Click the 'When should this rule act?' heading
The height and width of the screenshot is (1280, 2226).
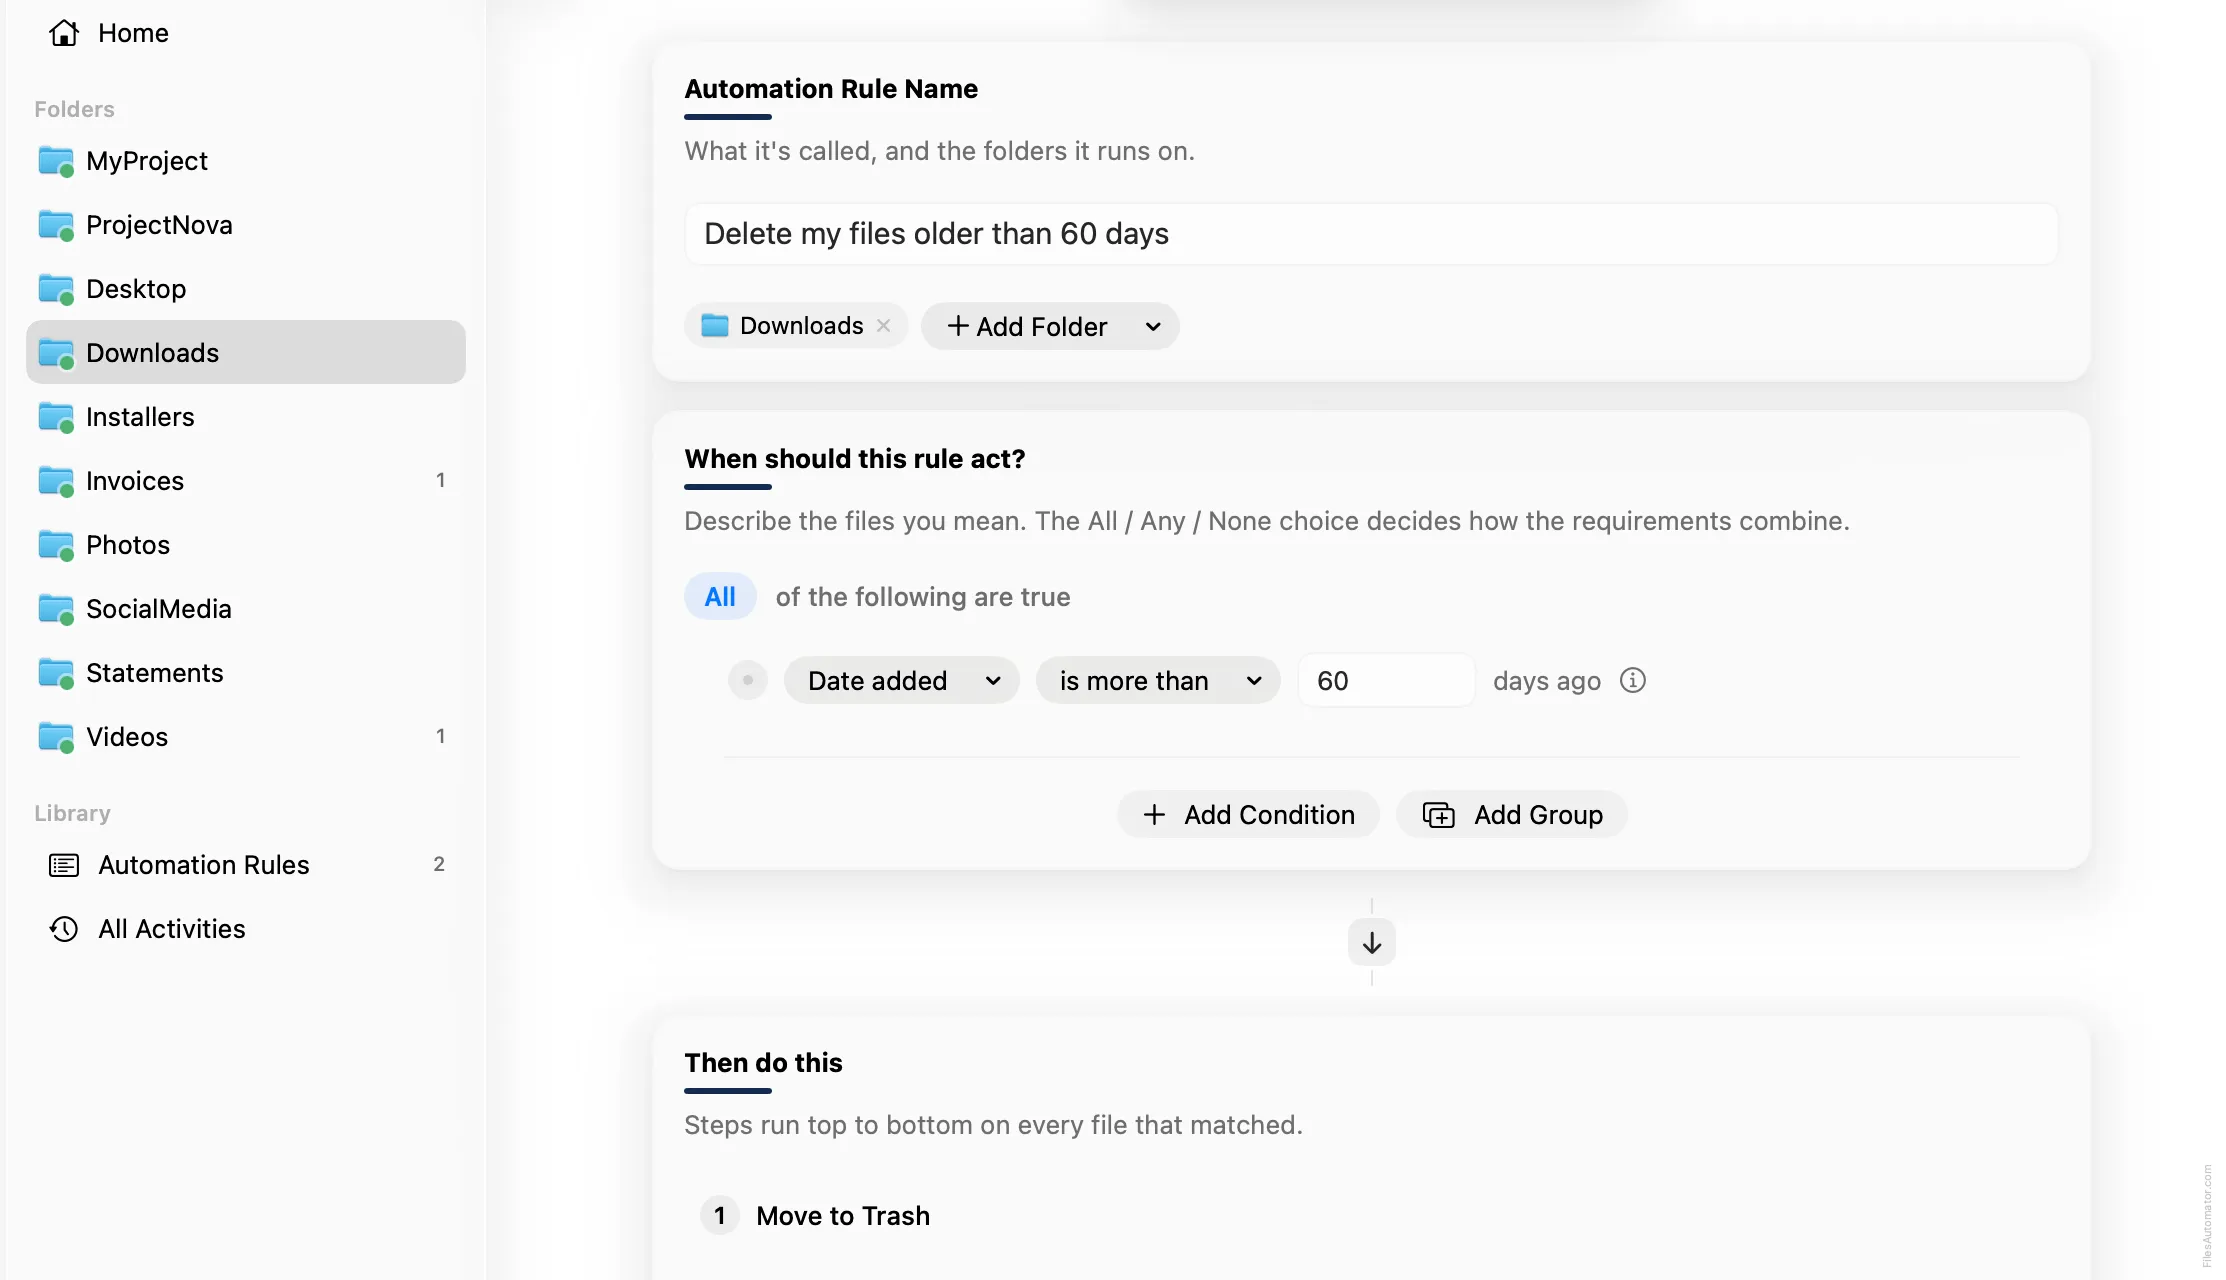click(855, 459)
